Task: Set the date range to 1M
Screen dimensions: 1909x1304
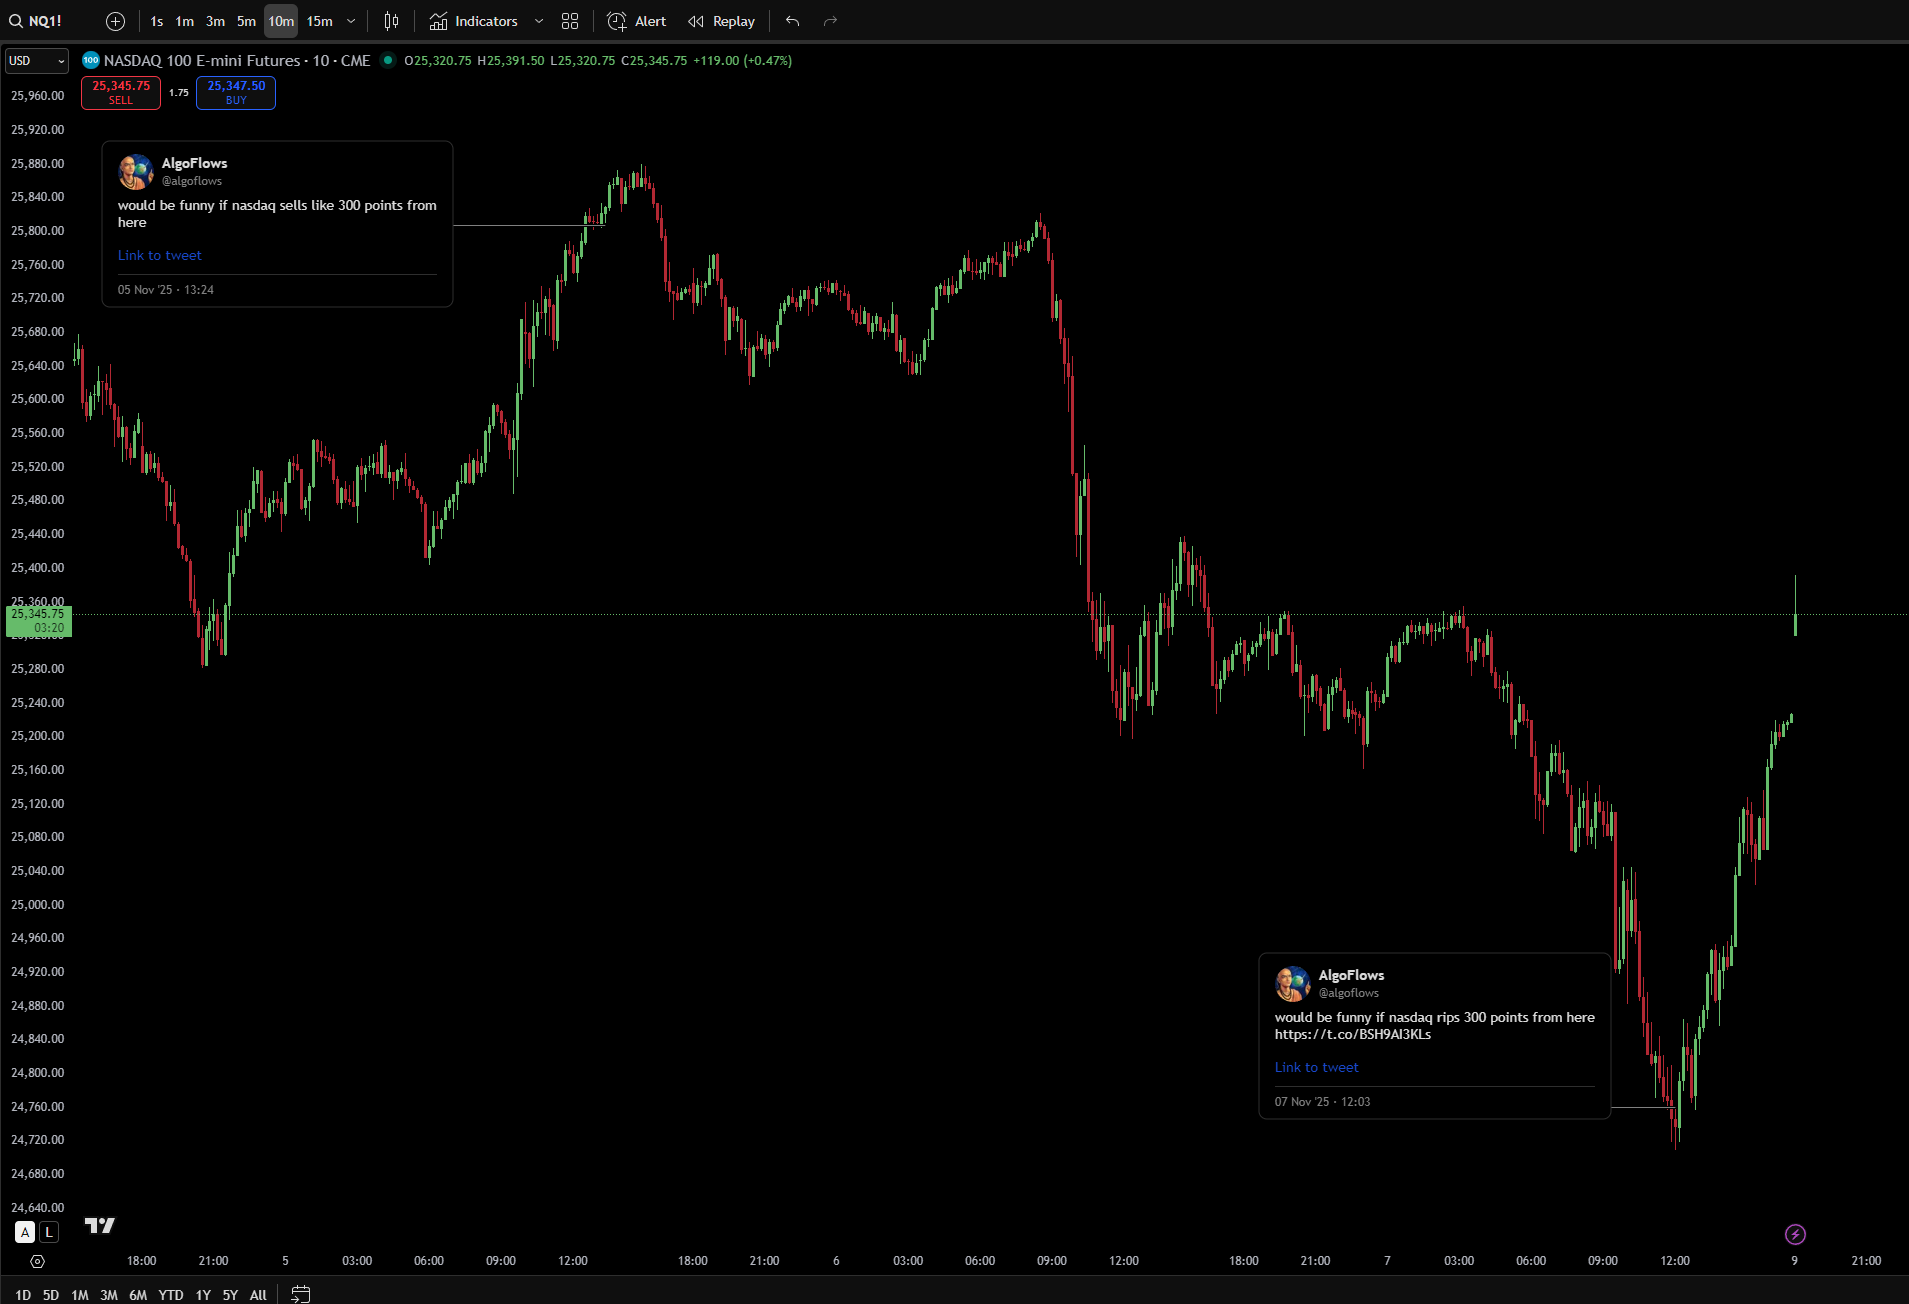Action: click(x=80, y=1294)
